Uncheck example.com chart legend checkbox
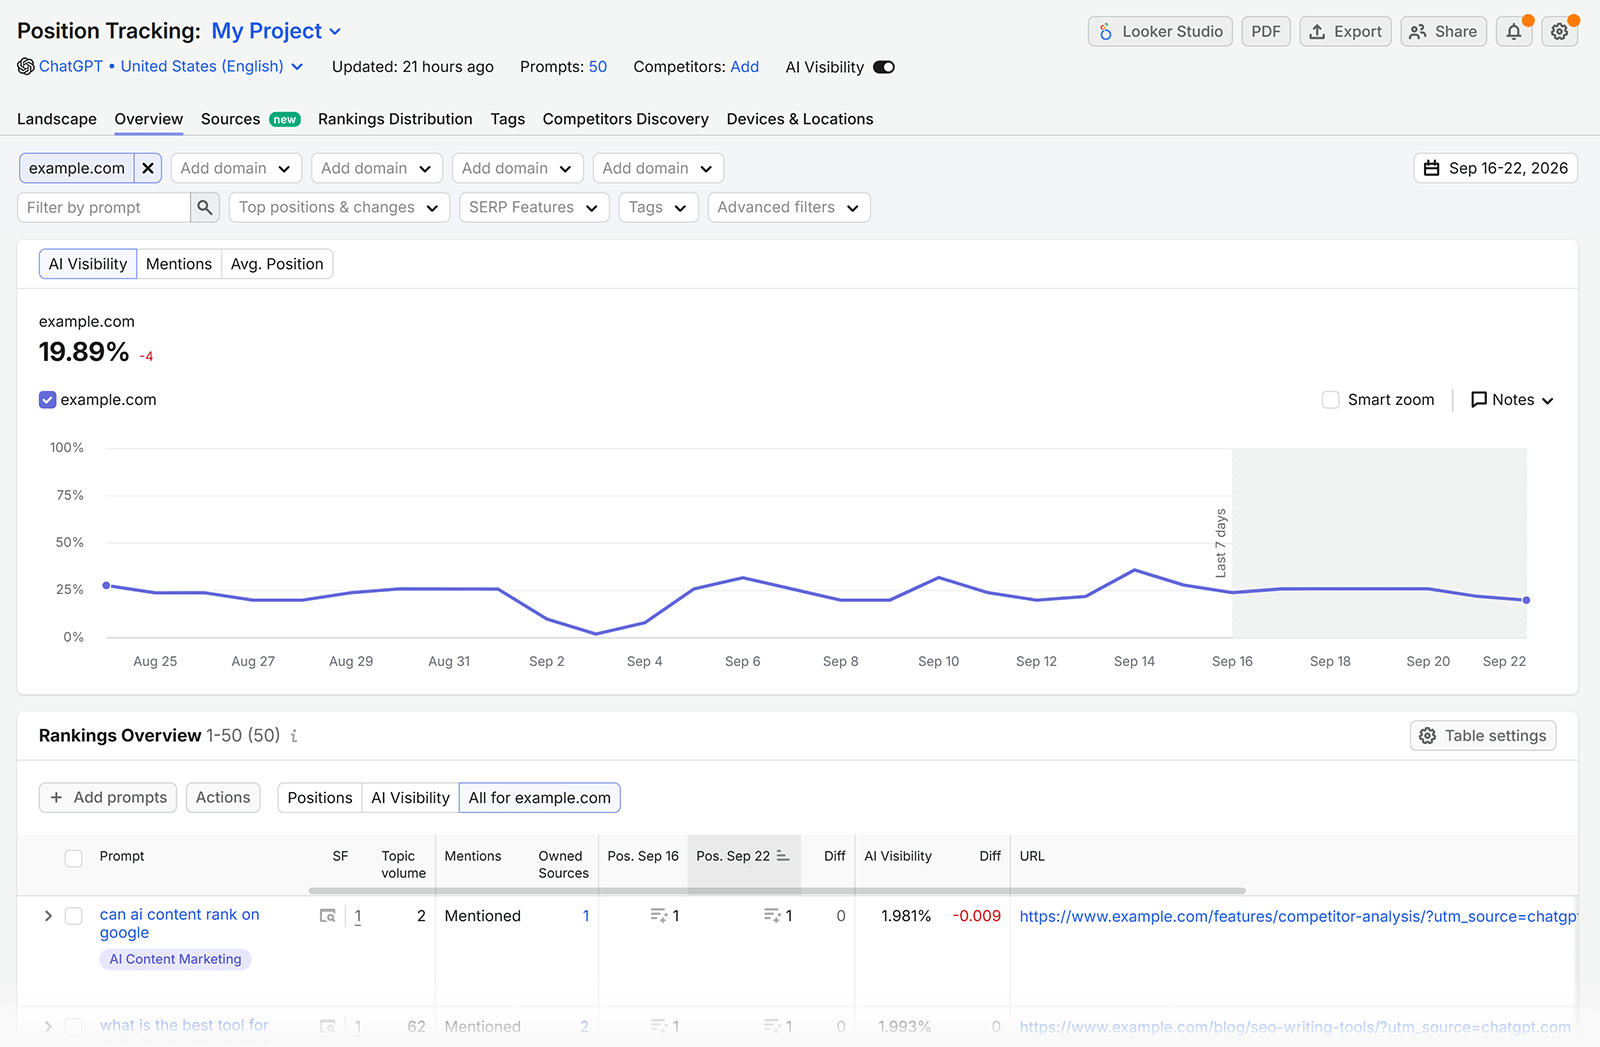The height and width of the screenshot is (1047, 1600). pyautogui.click(x=47, y=400)
